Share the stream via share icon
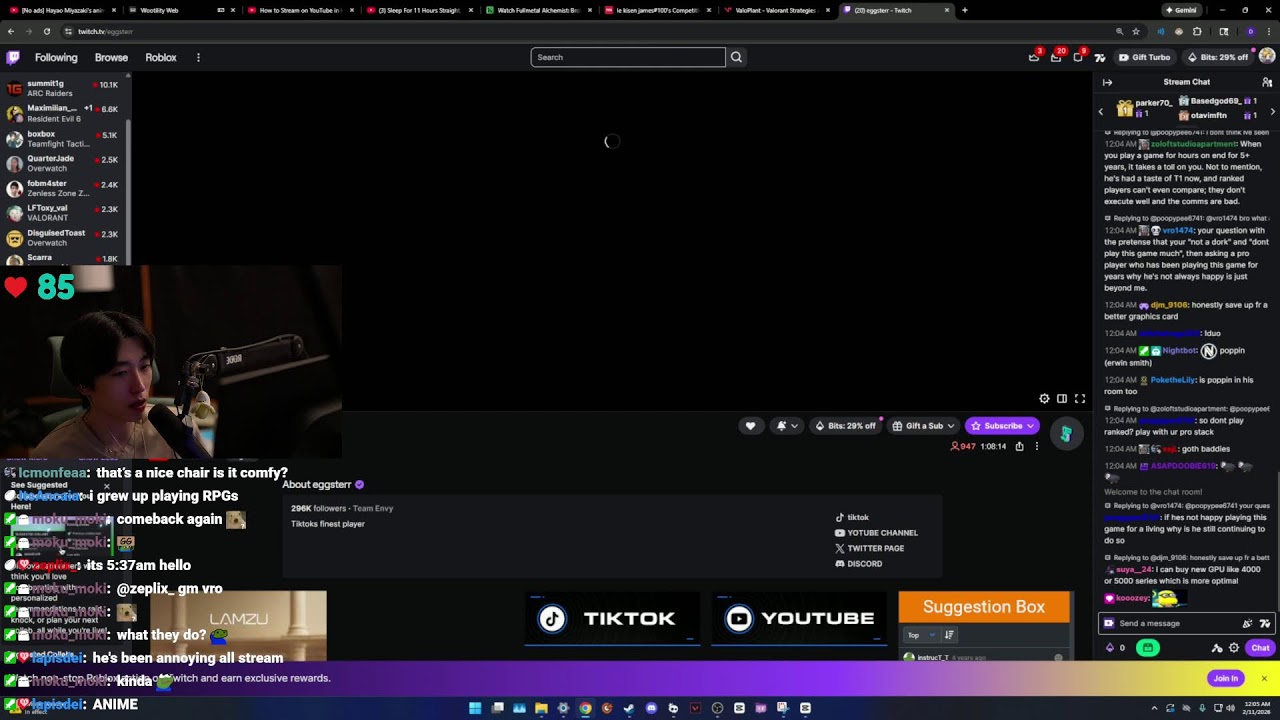Viewport: 1280px width, 720px height. pyautogui.click(x=1019, y=446)
